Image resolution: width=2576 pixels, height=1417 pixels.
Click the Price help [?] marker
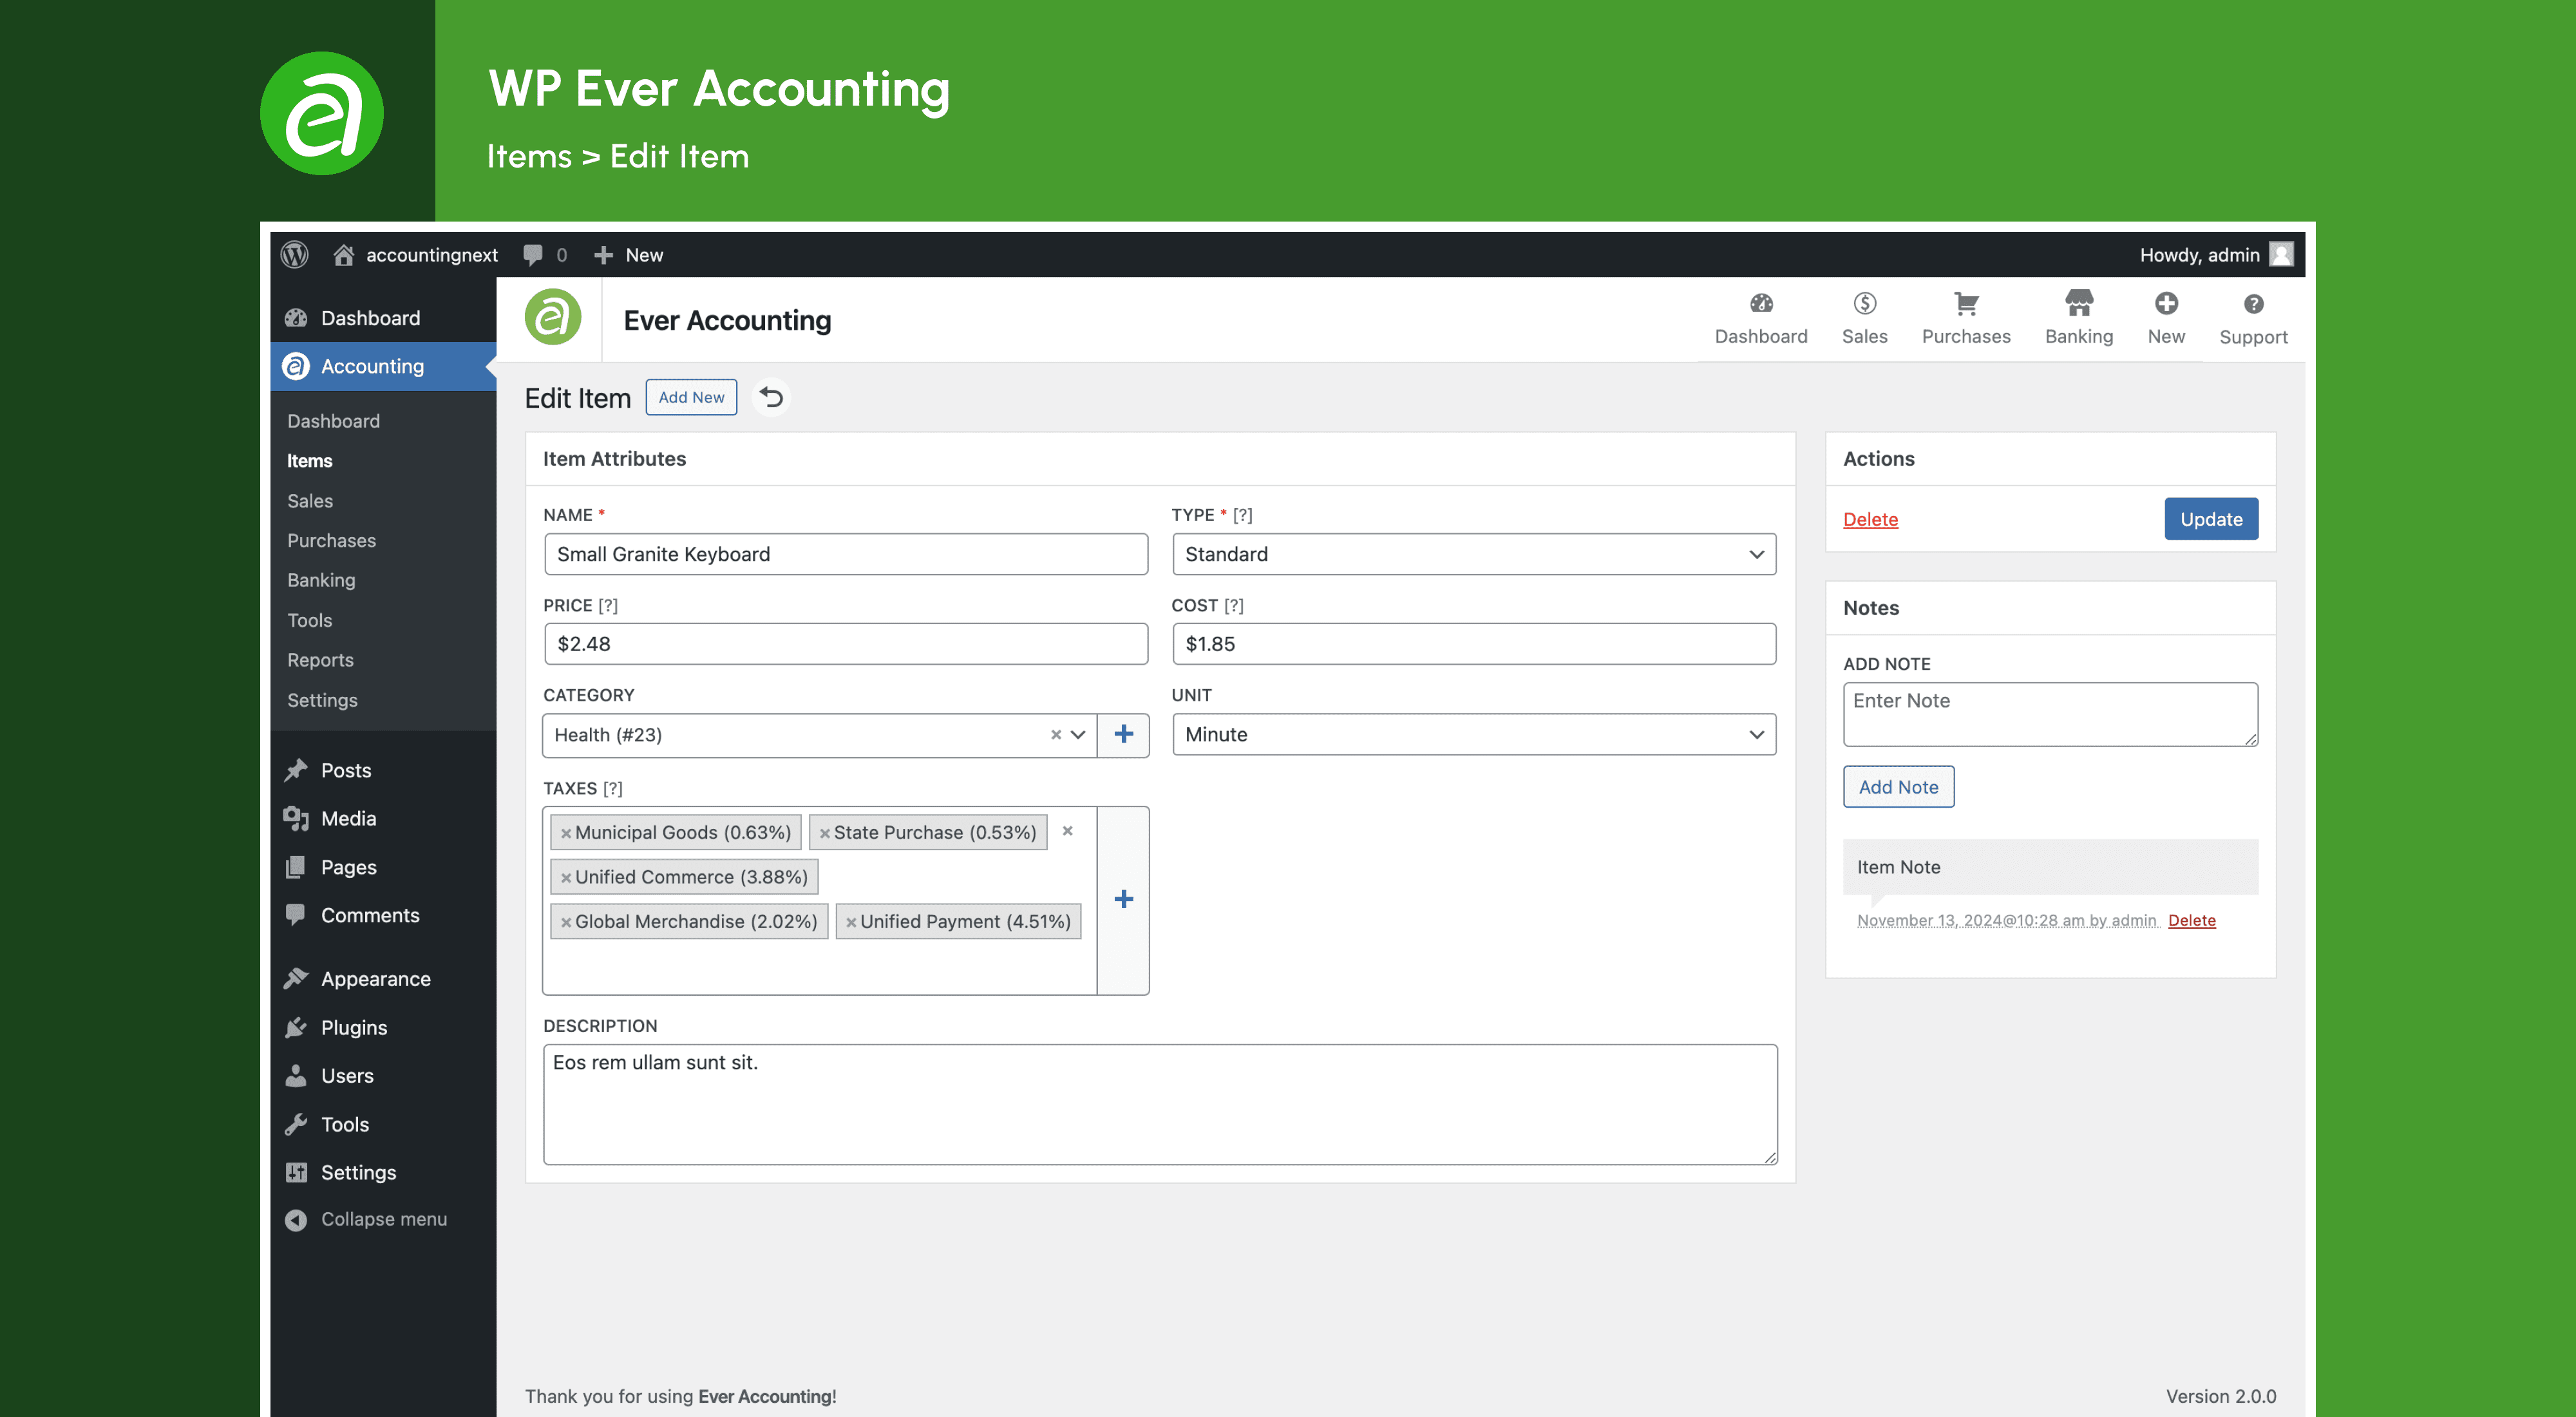pos(608,605)
